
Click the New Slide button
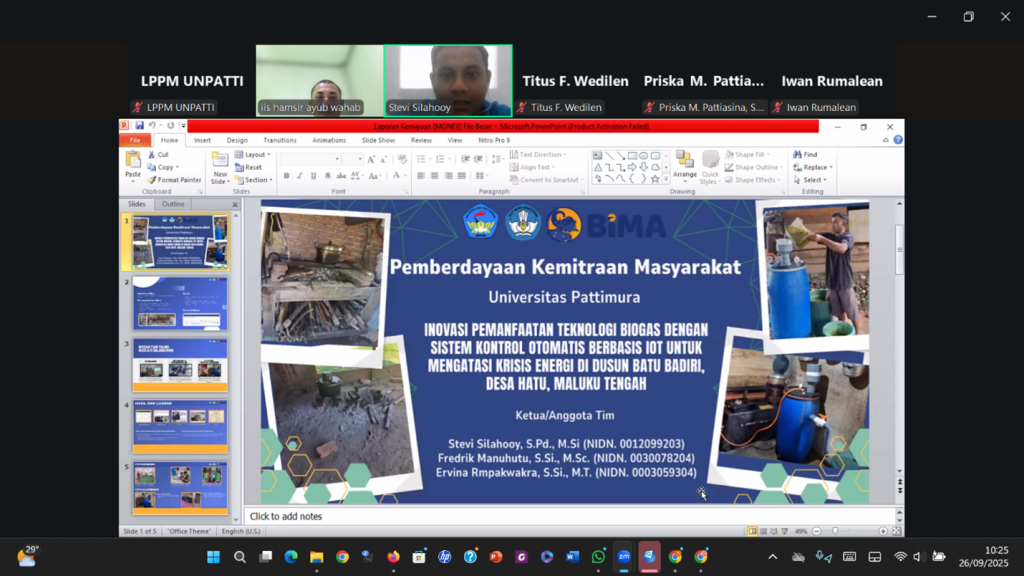point(220,166)
